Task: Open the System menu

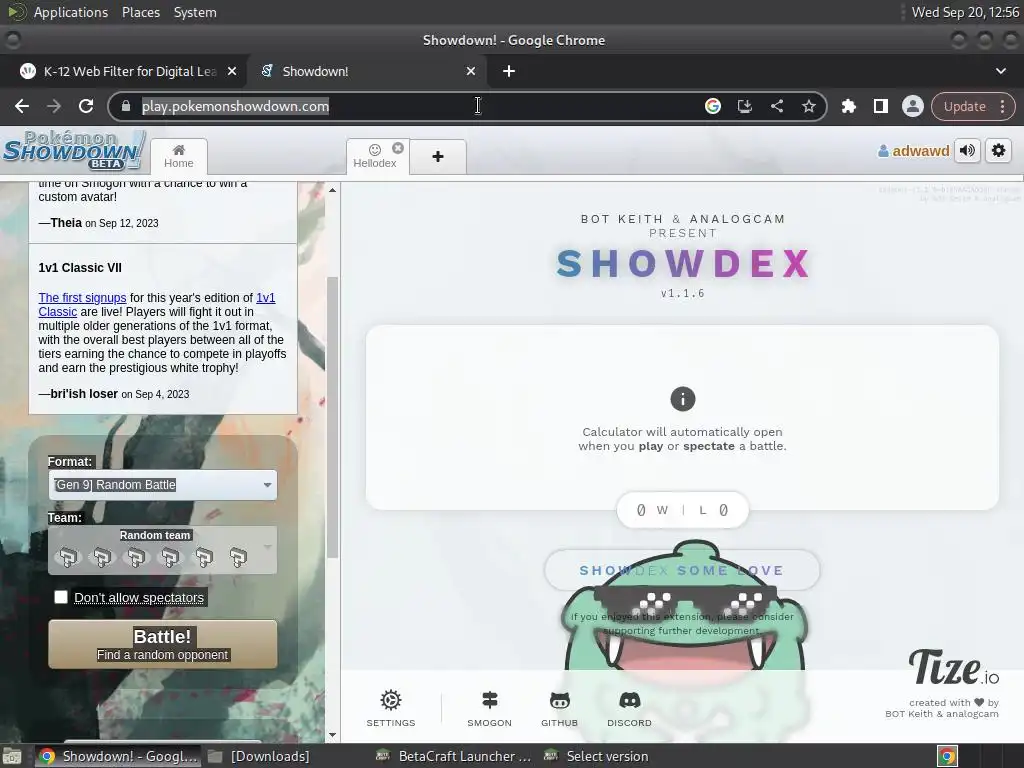Action: click(x=195, y=12)
